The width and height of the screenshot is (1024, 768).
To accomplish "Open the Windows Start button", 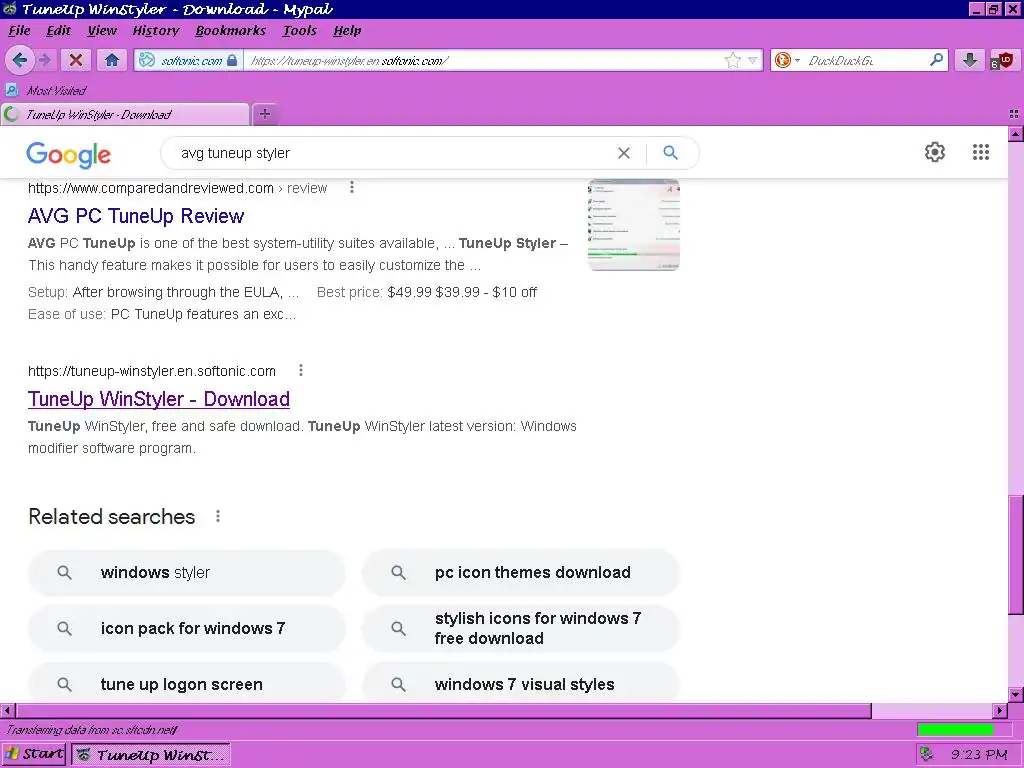I will [x=34, y=754].
